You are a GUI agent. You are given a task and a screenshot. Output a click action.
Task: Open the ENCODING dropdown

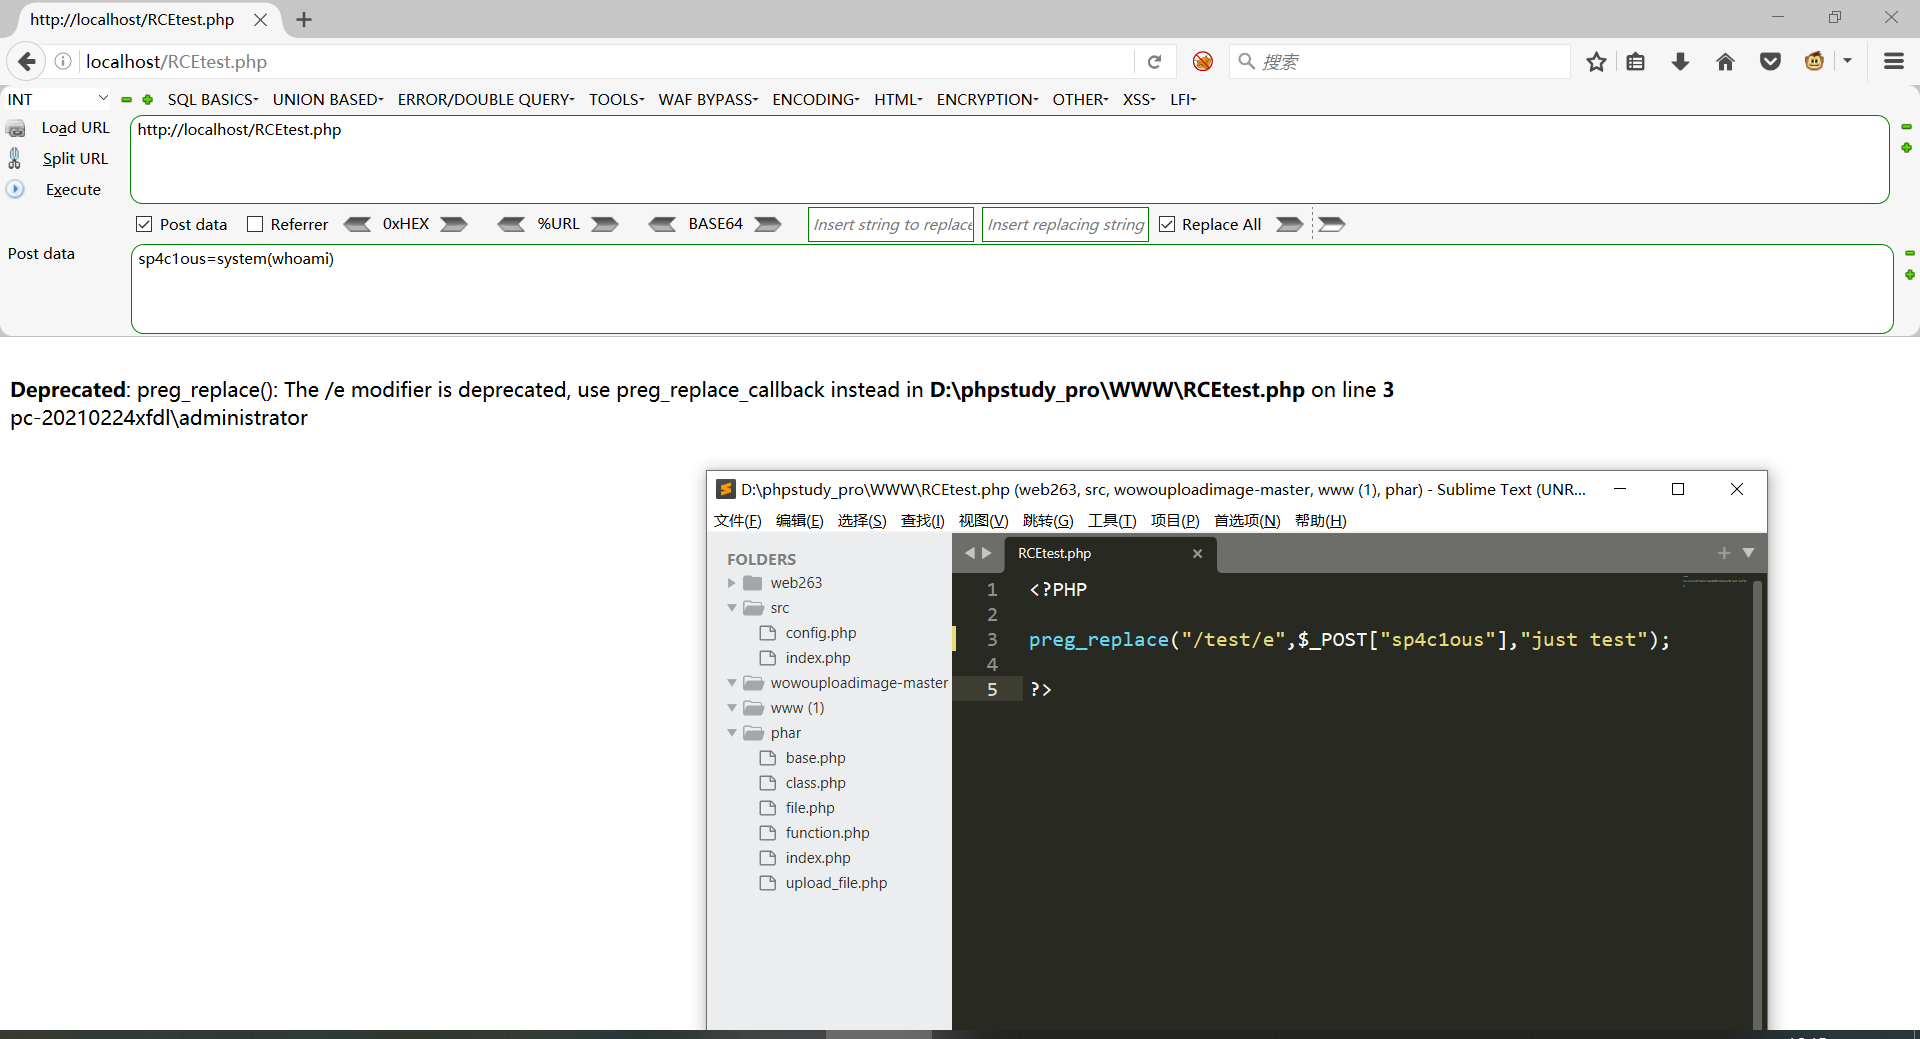[x=816, y=100]
